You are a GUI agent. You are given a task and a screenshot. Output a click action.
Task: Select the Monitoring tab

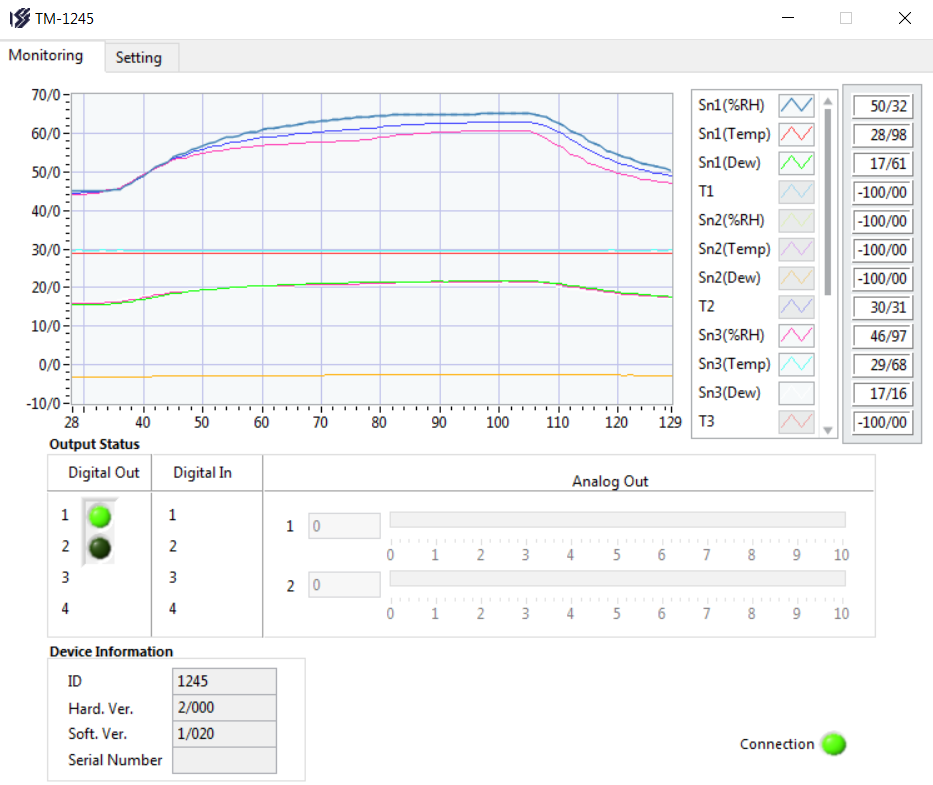coord(46,56)
